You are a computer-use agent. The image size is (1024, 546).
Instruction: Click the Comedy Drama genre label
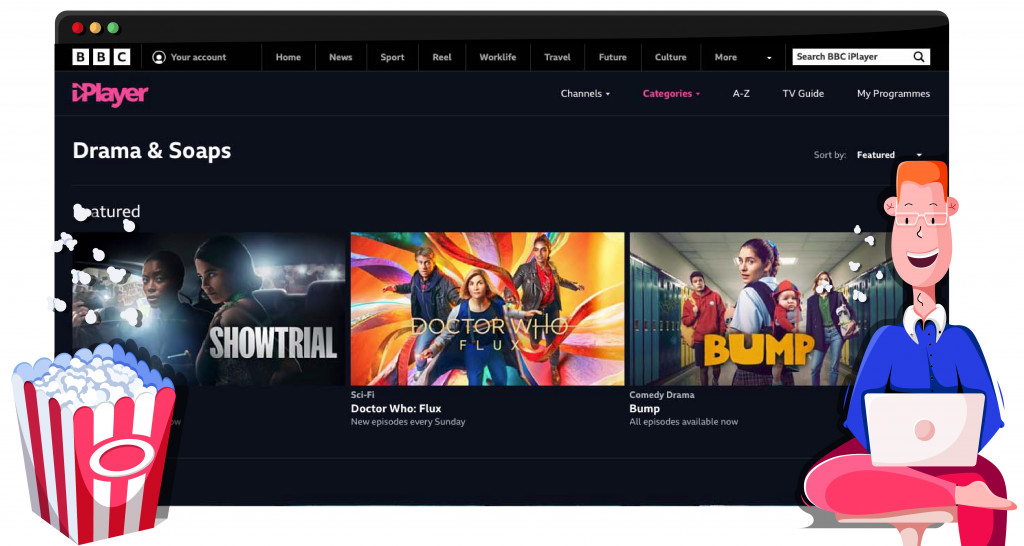click(662, 395)
